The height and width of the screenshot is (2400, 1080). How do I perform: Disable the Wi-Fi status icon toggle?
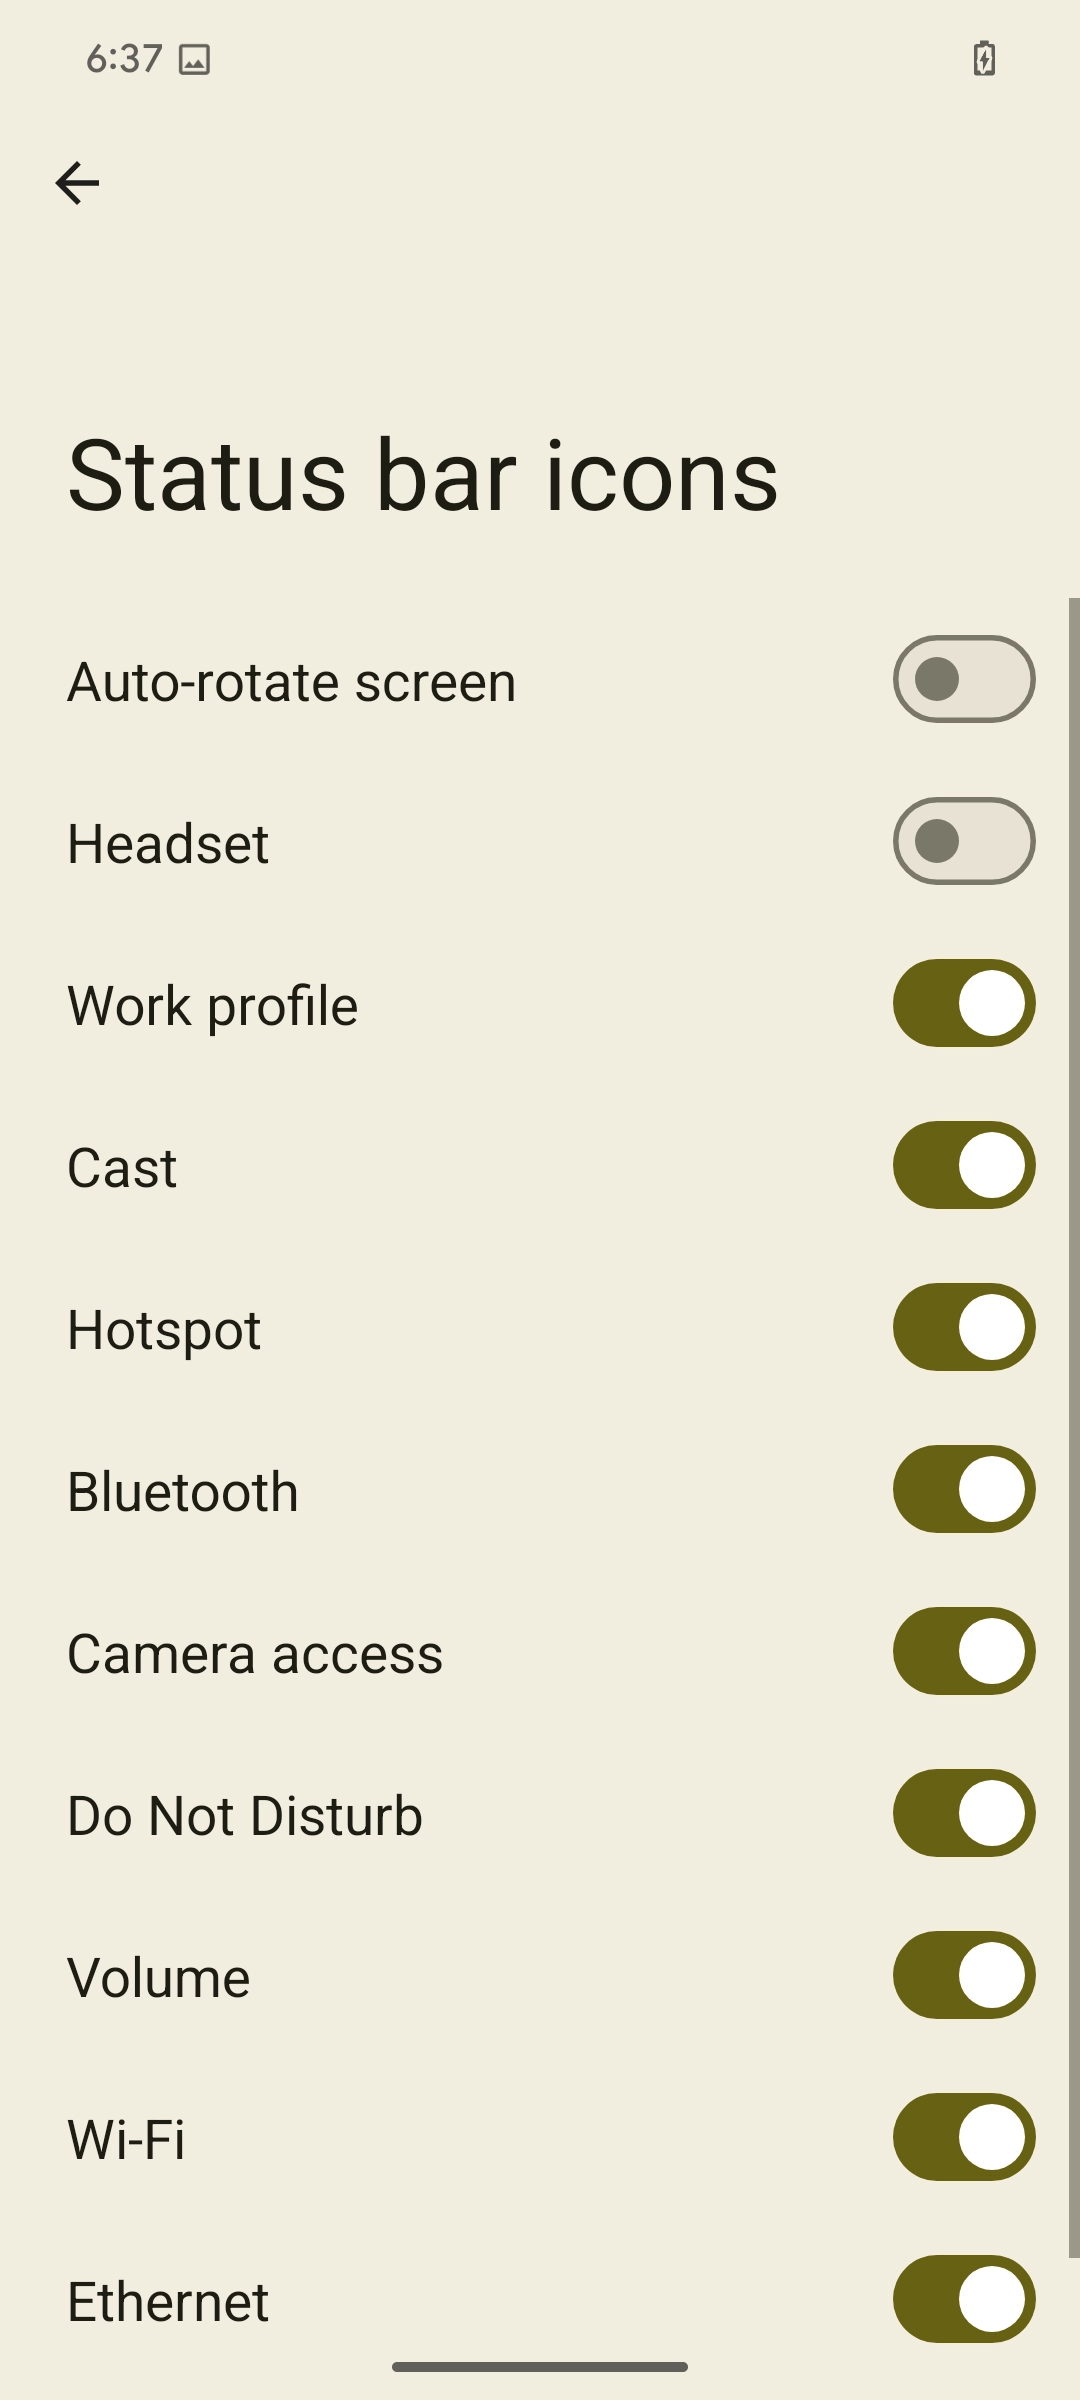pos(963,2137)
